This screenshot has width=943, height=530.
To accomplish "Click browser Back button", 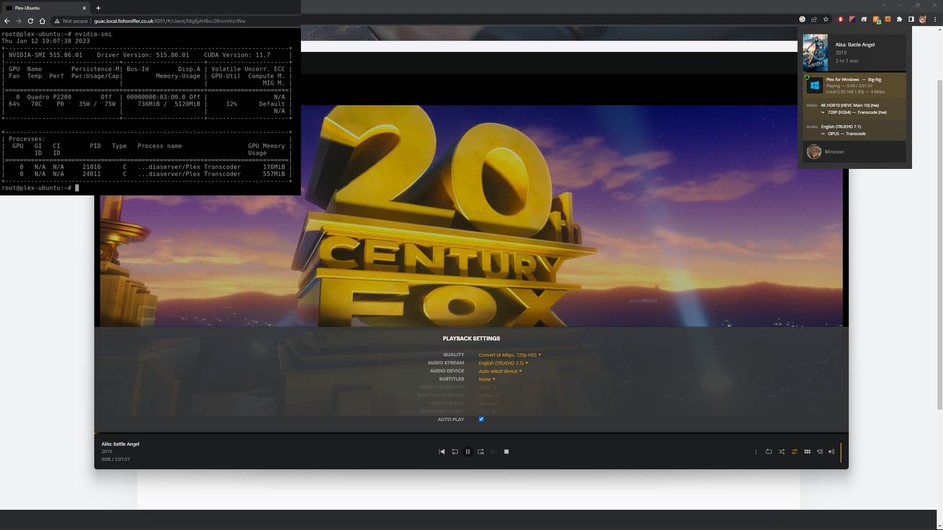I will point(7,20).
